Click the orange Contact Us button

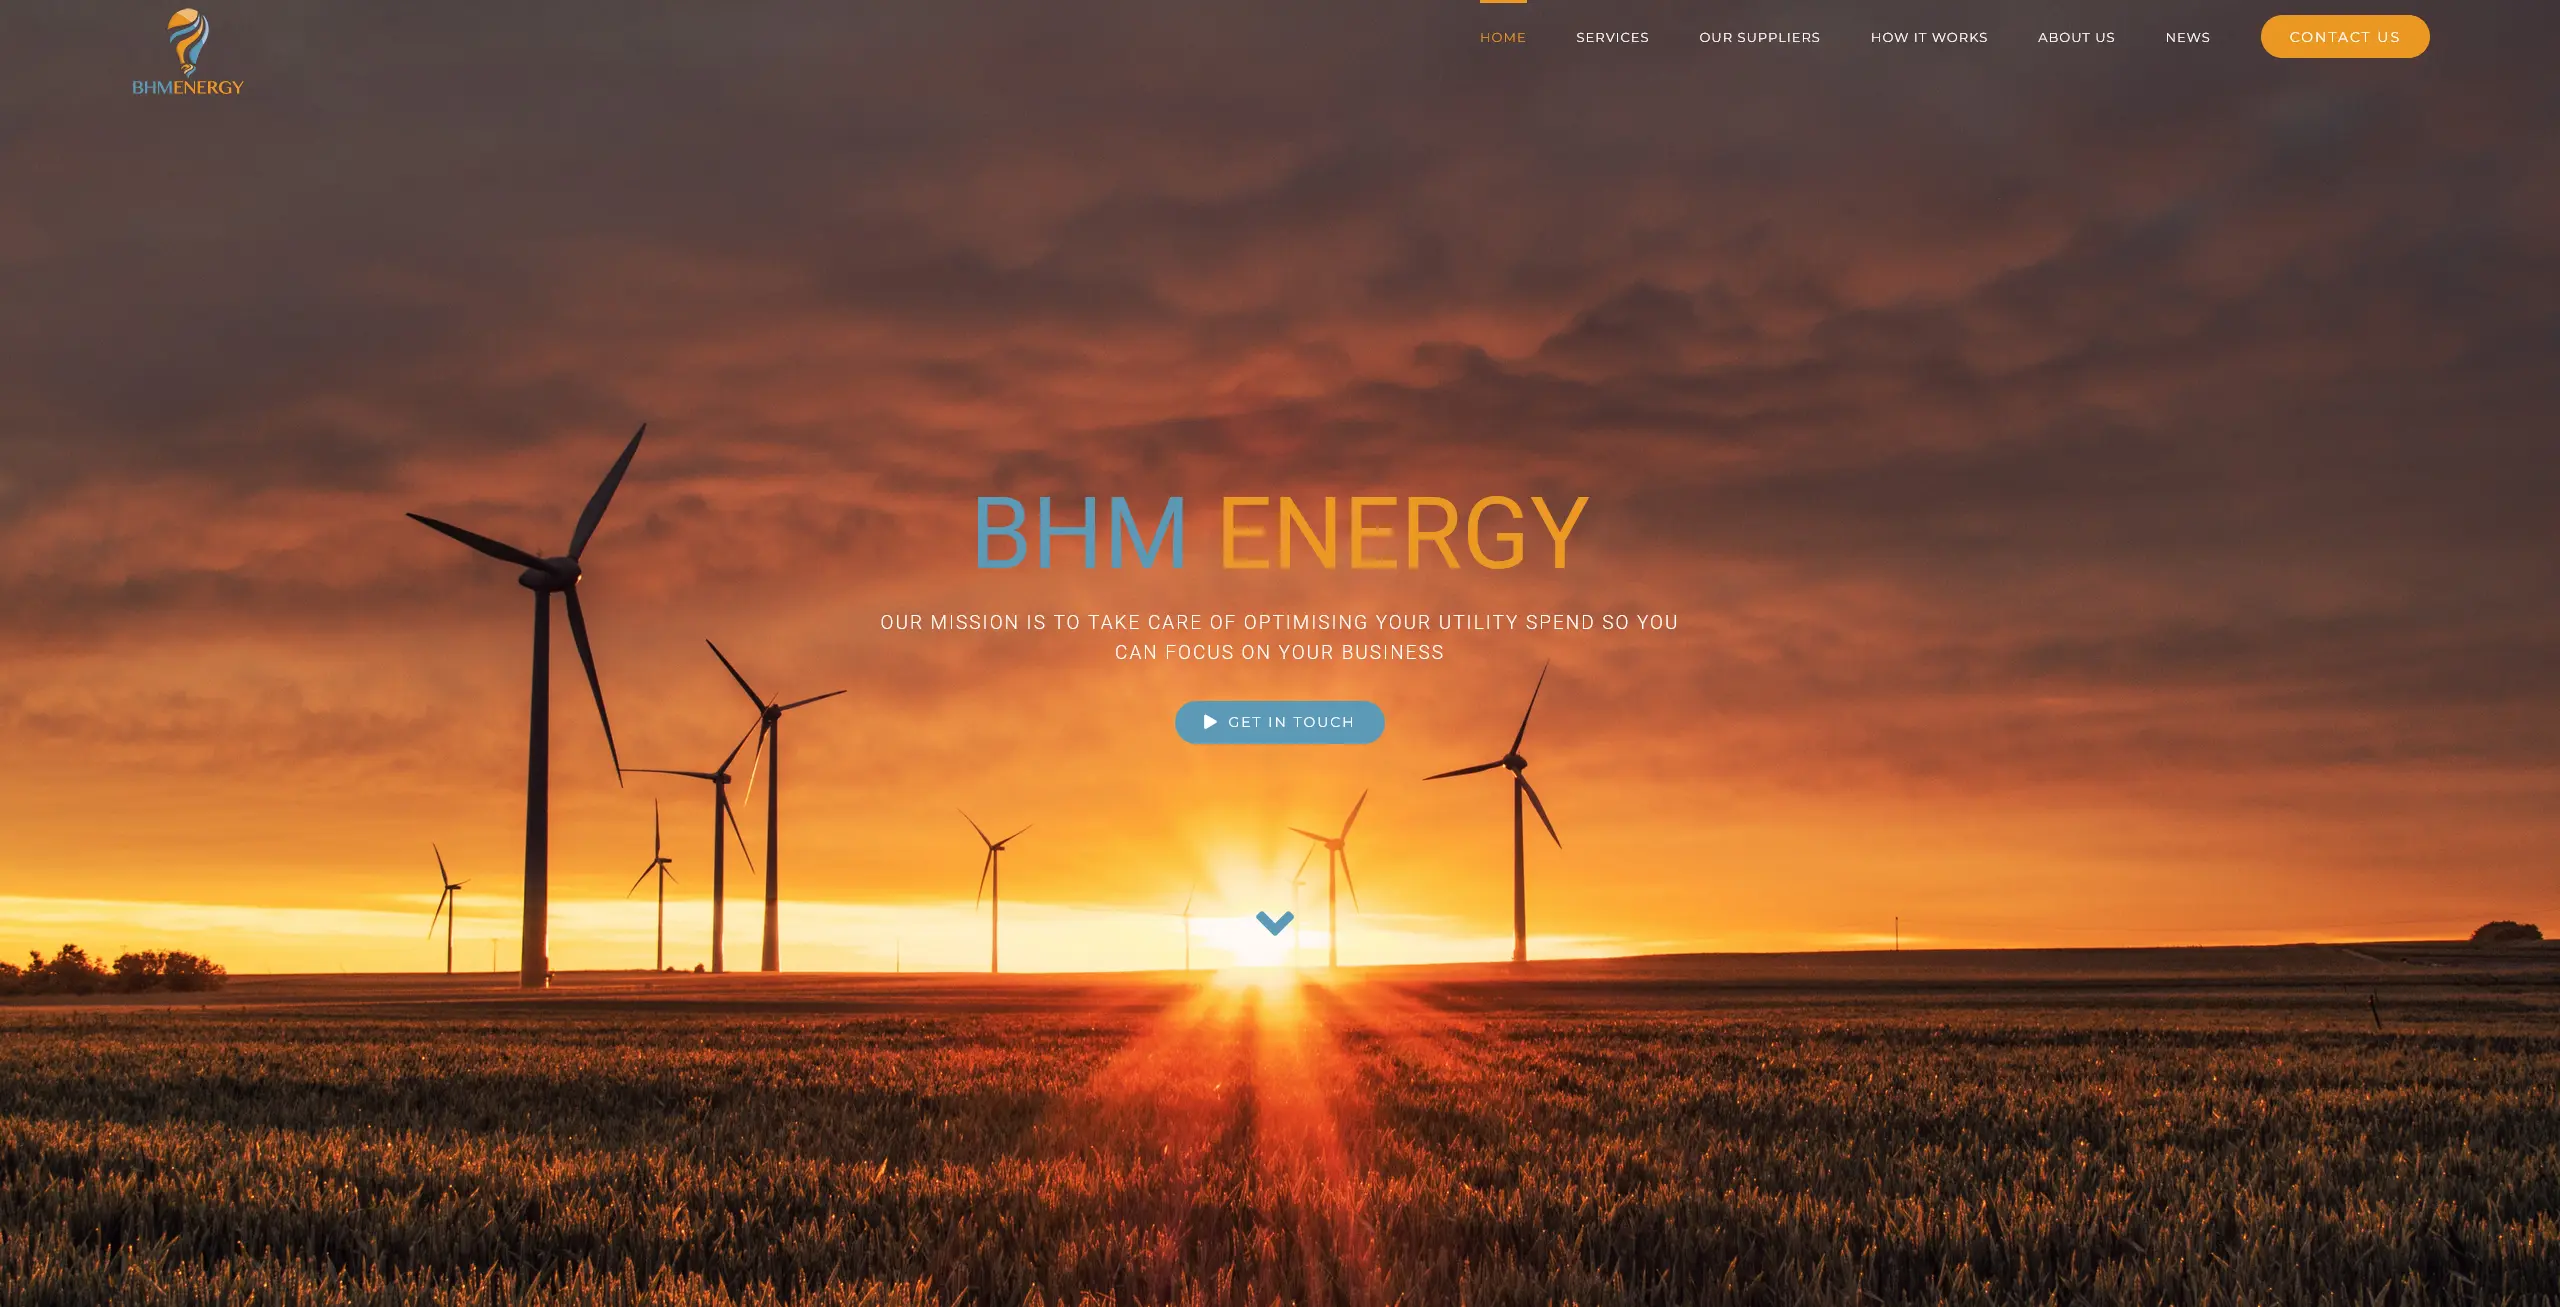click(x=2344, y=37)
